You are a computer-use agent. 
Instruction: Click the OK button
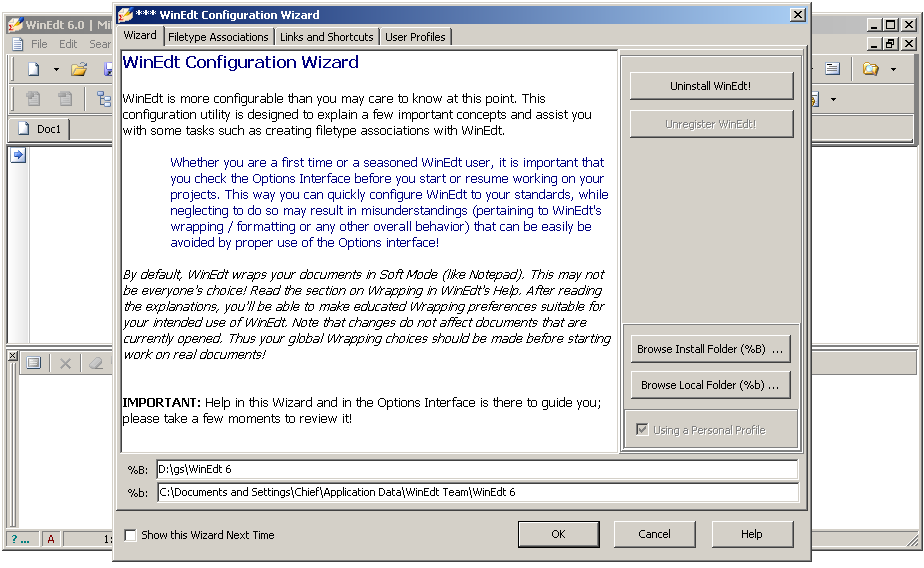tap(558, 534)
